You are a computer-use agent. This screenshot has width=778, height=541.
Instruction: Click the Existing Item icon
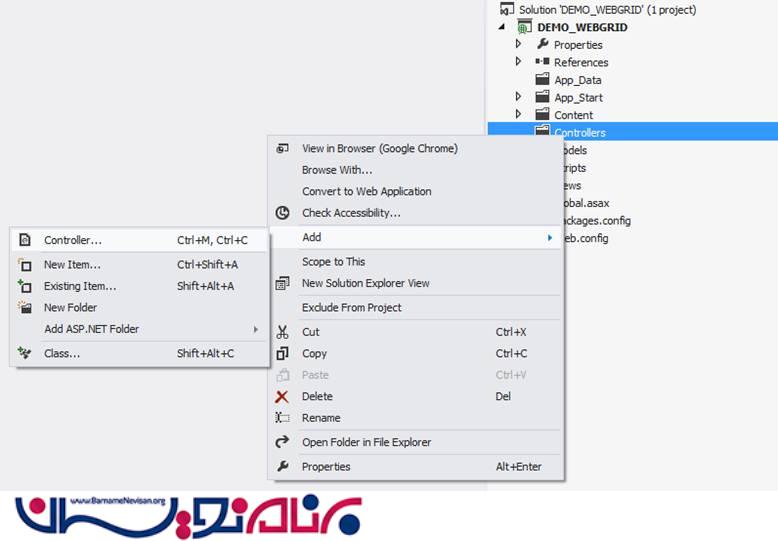point(25,286)
